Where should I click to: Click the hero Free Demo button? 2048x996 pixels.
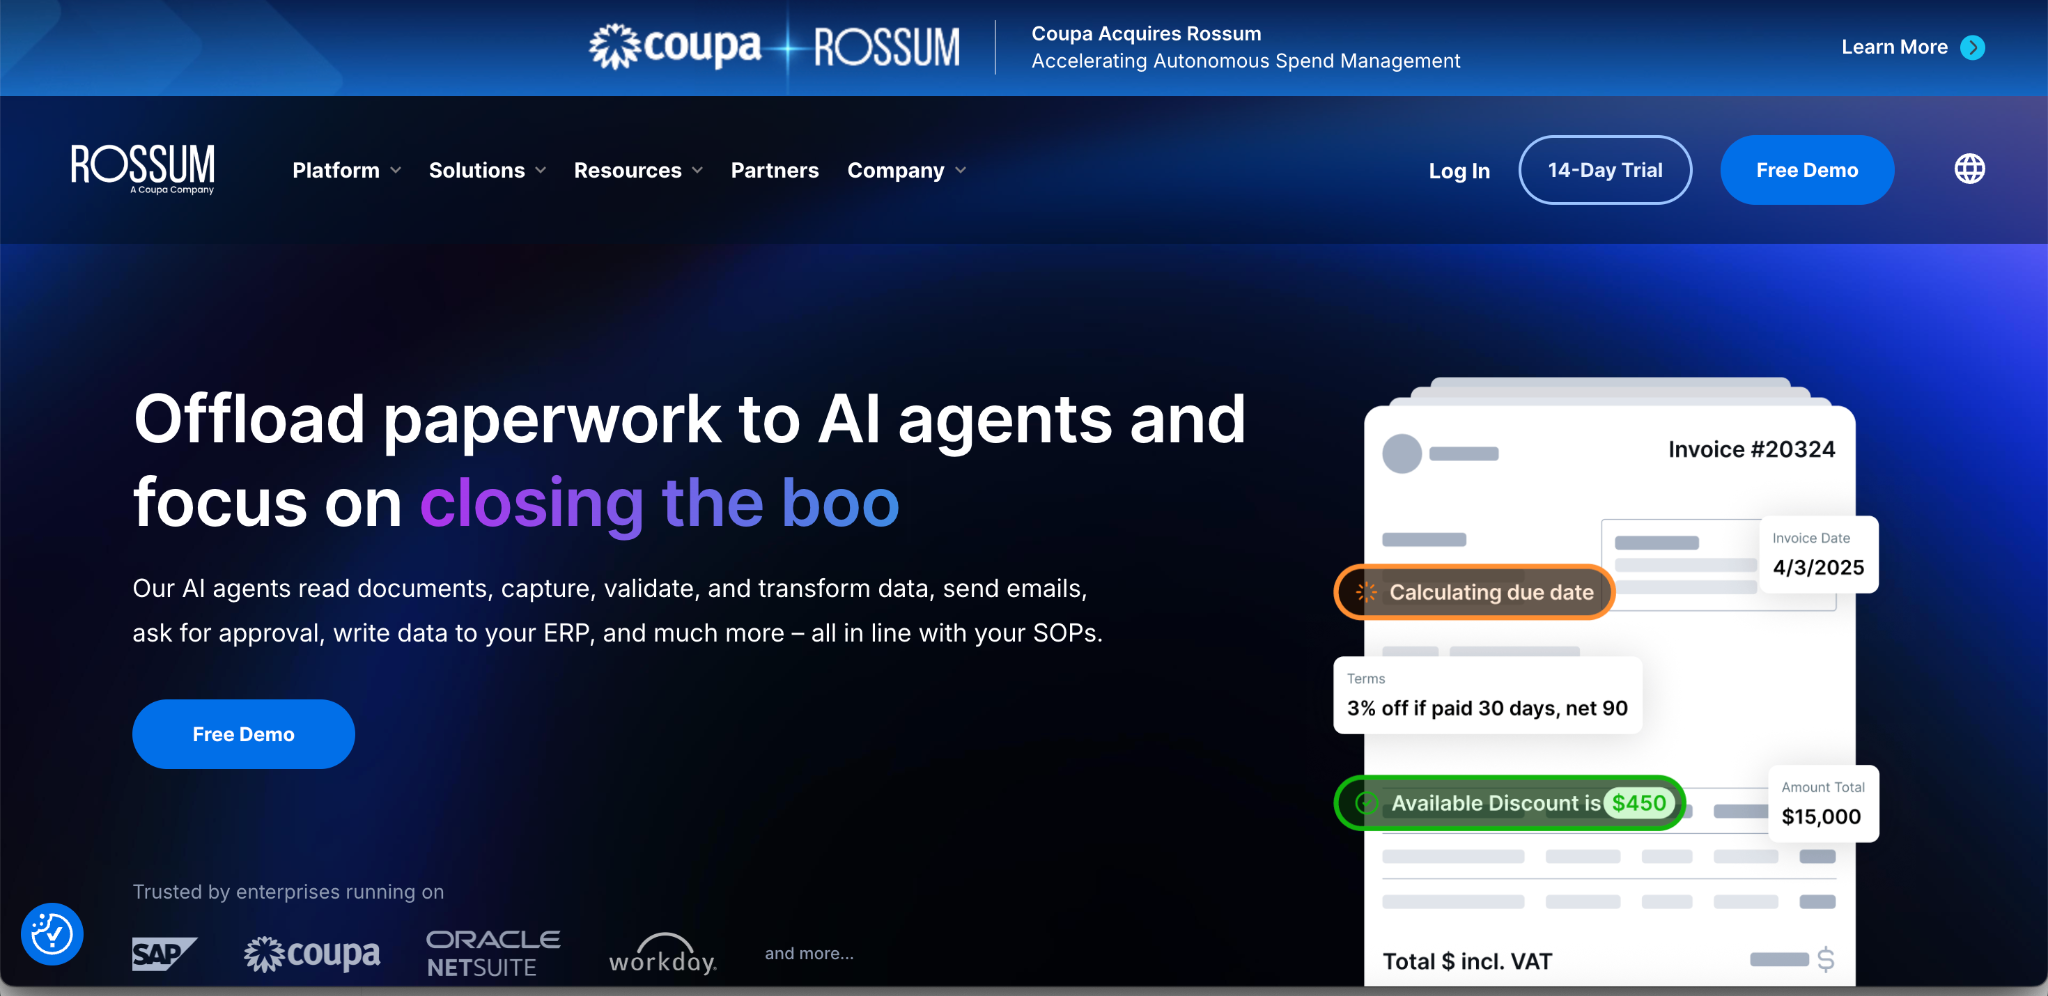coord(243,734)
